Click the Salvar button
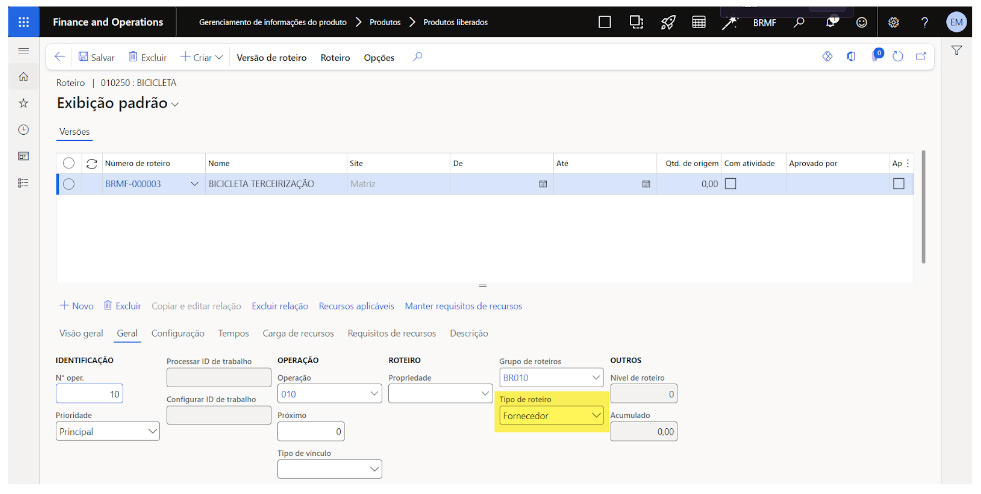This screenshot has width=981, height=494. point(96,58)
